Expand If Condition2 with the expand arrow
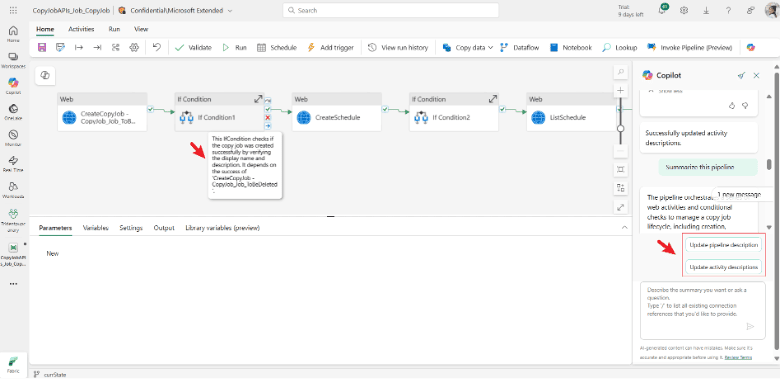The height and width of the screenshot is (380, 780). (x=492, y=99)
